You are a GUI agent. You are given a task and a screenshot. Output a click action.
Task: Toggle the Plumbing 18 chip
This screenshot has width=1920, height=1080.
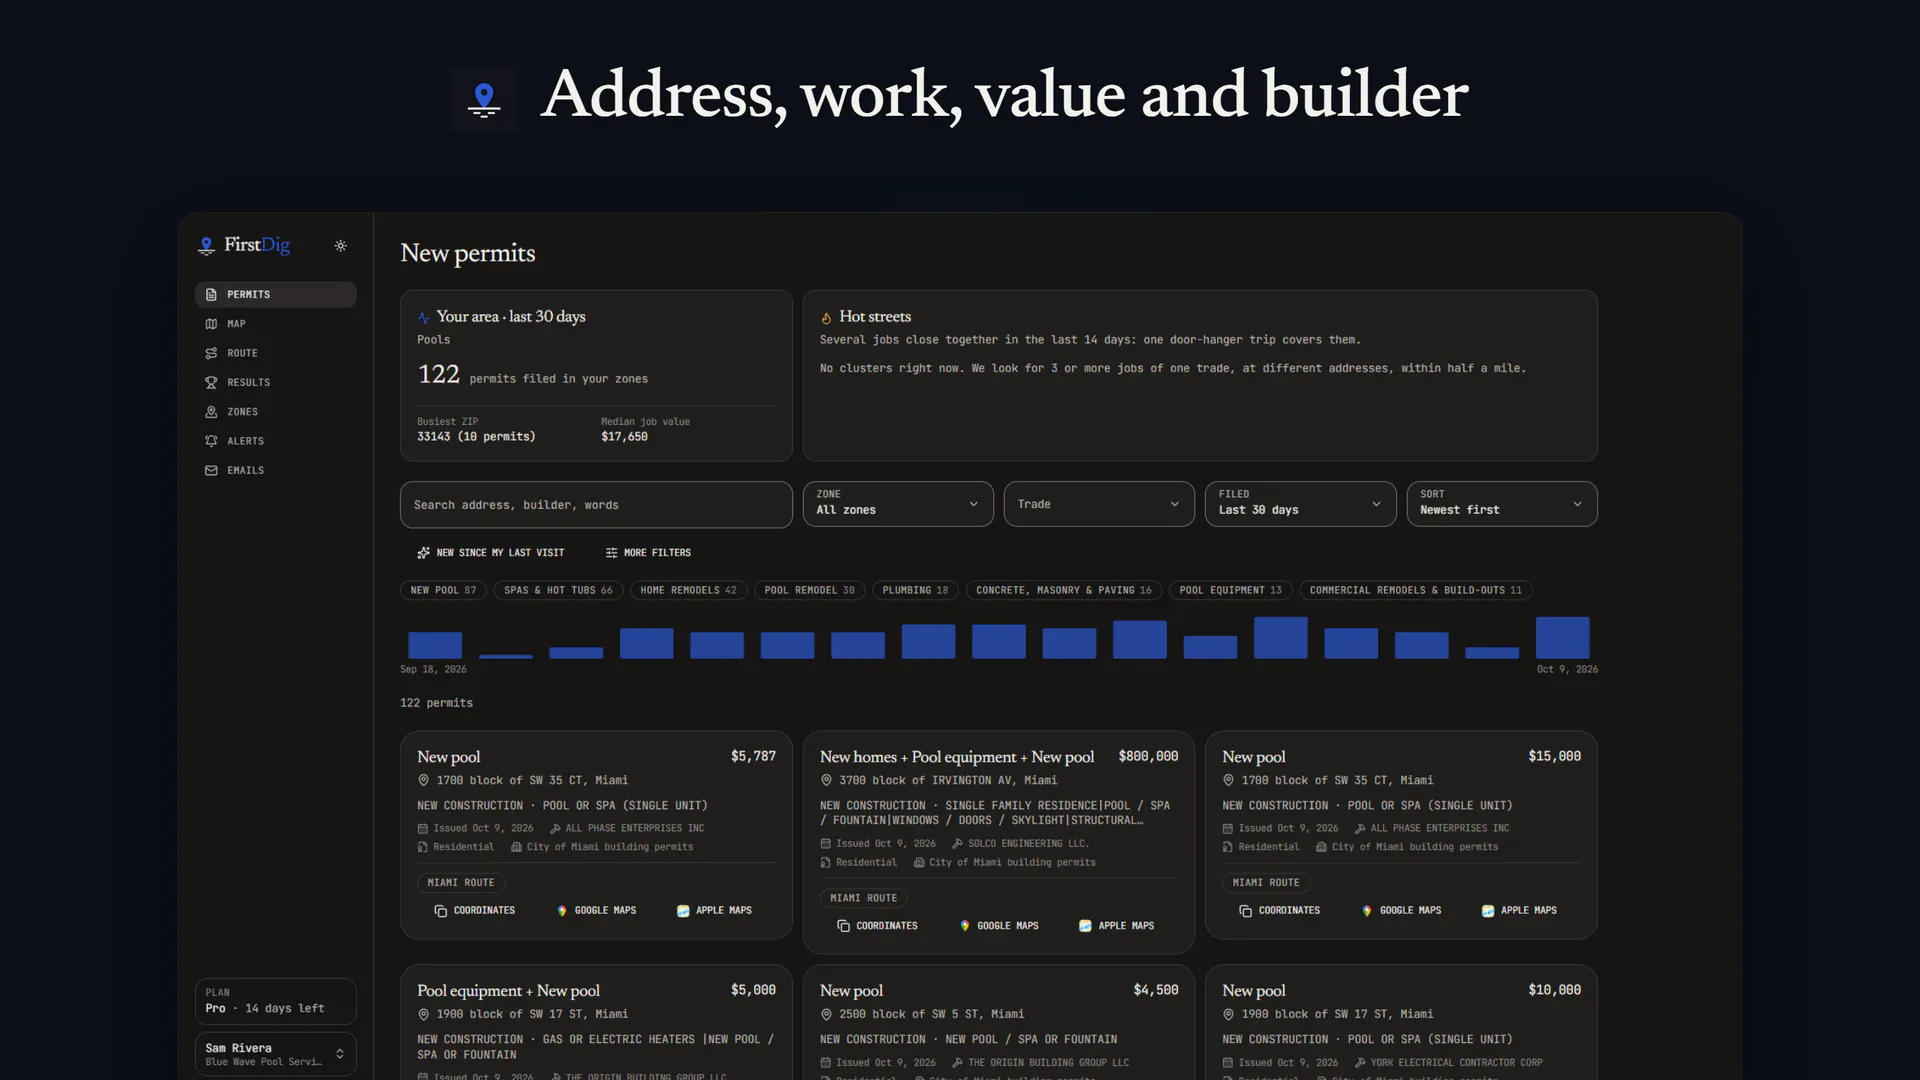coord(915,590)
